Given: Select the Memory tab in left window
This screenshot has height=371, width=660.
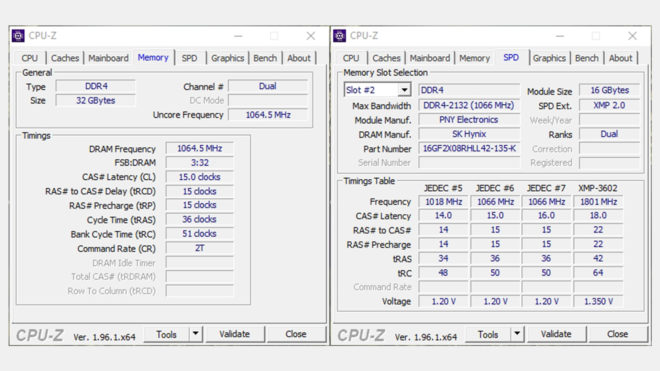Looking at the screenshot, I should point(153,58).
